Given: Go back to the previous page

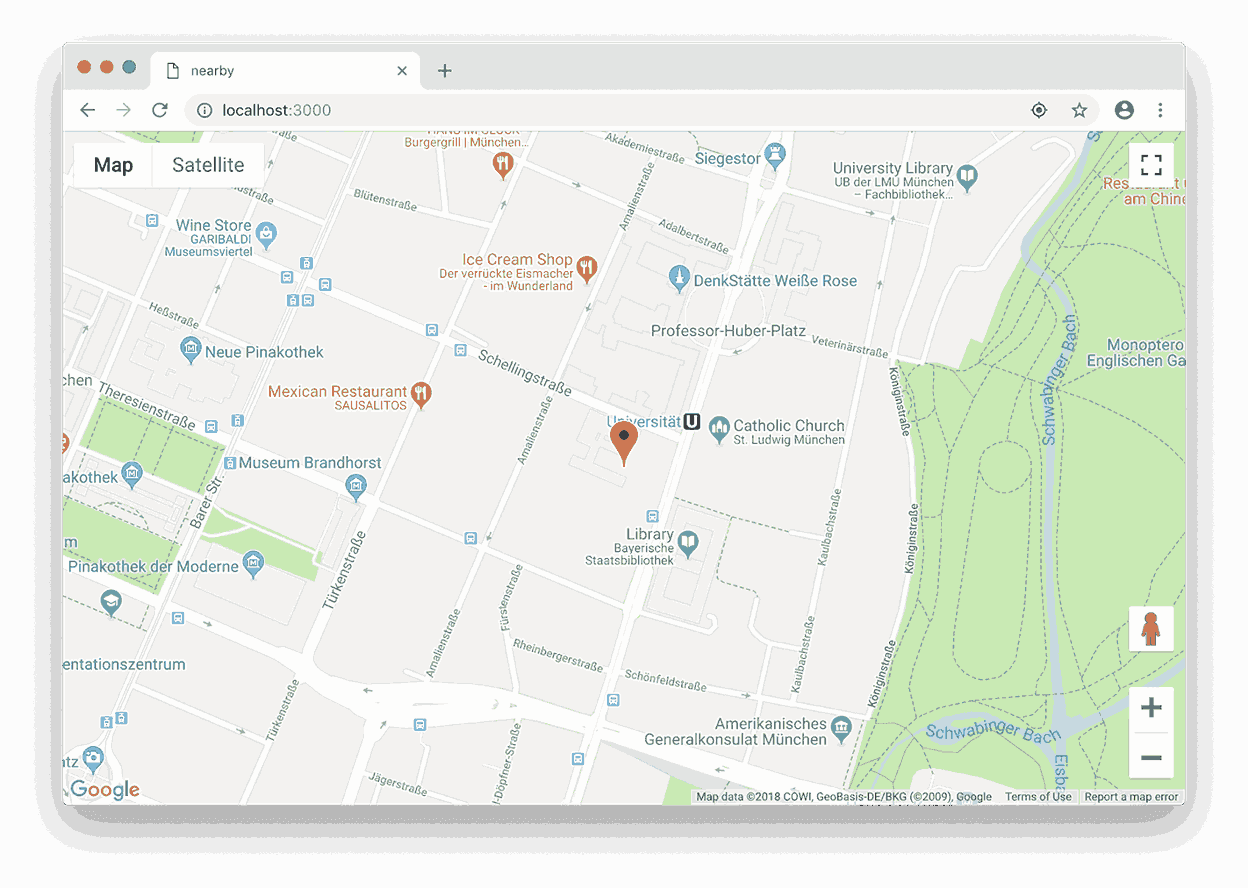Looking at the screenshot, I should tap(88, 110).
